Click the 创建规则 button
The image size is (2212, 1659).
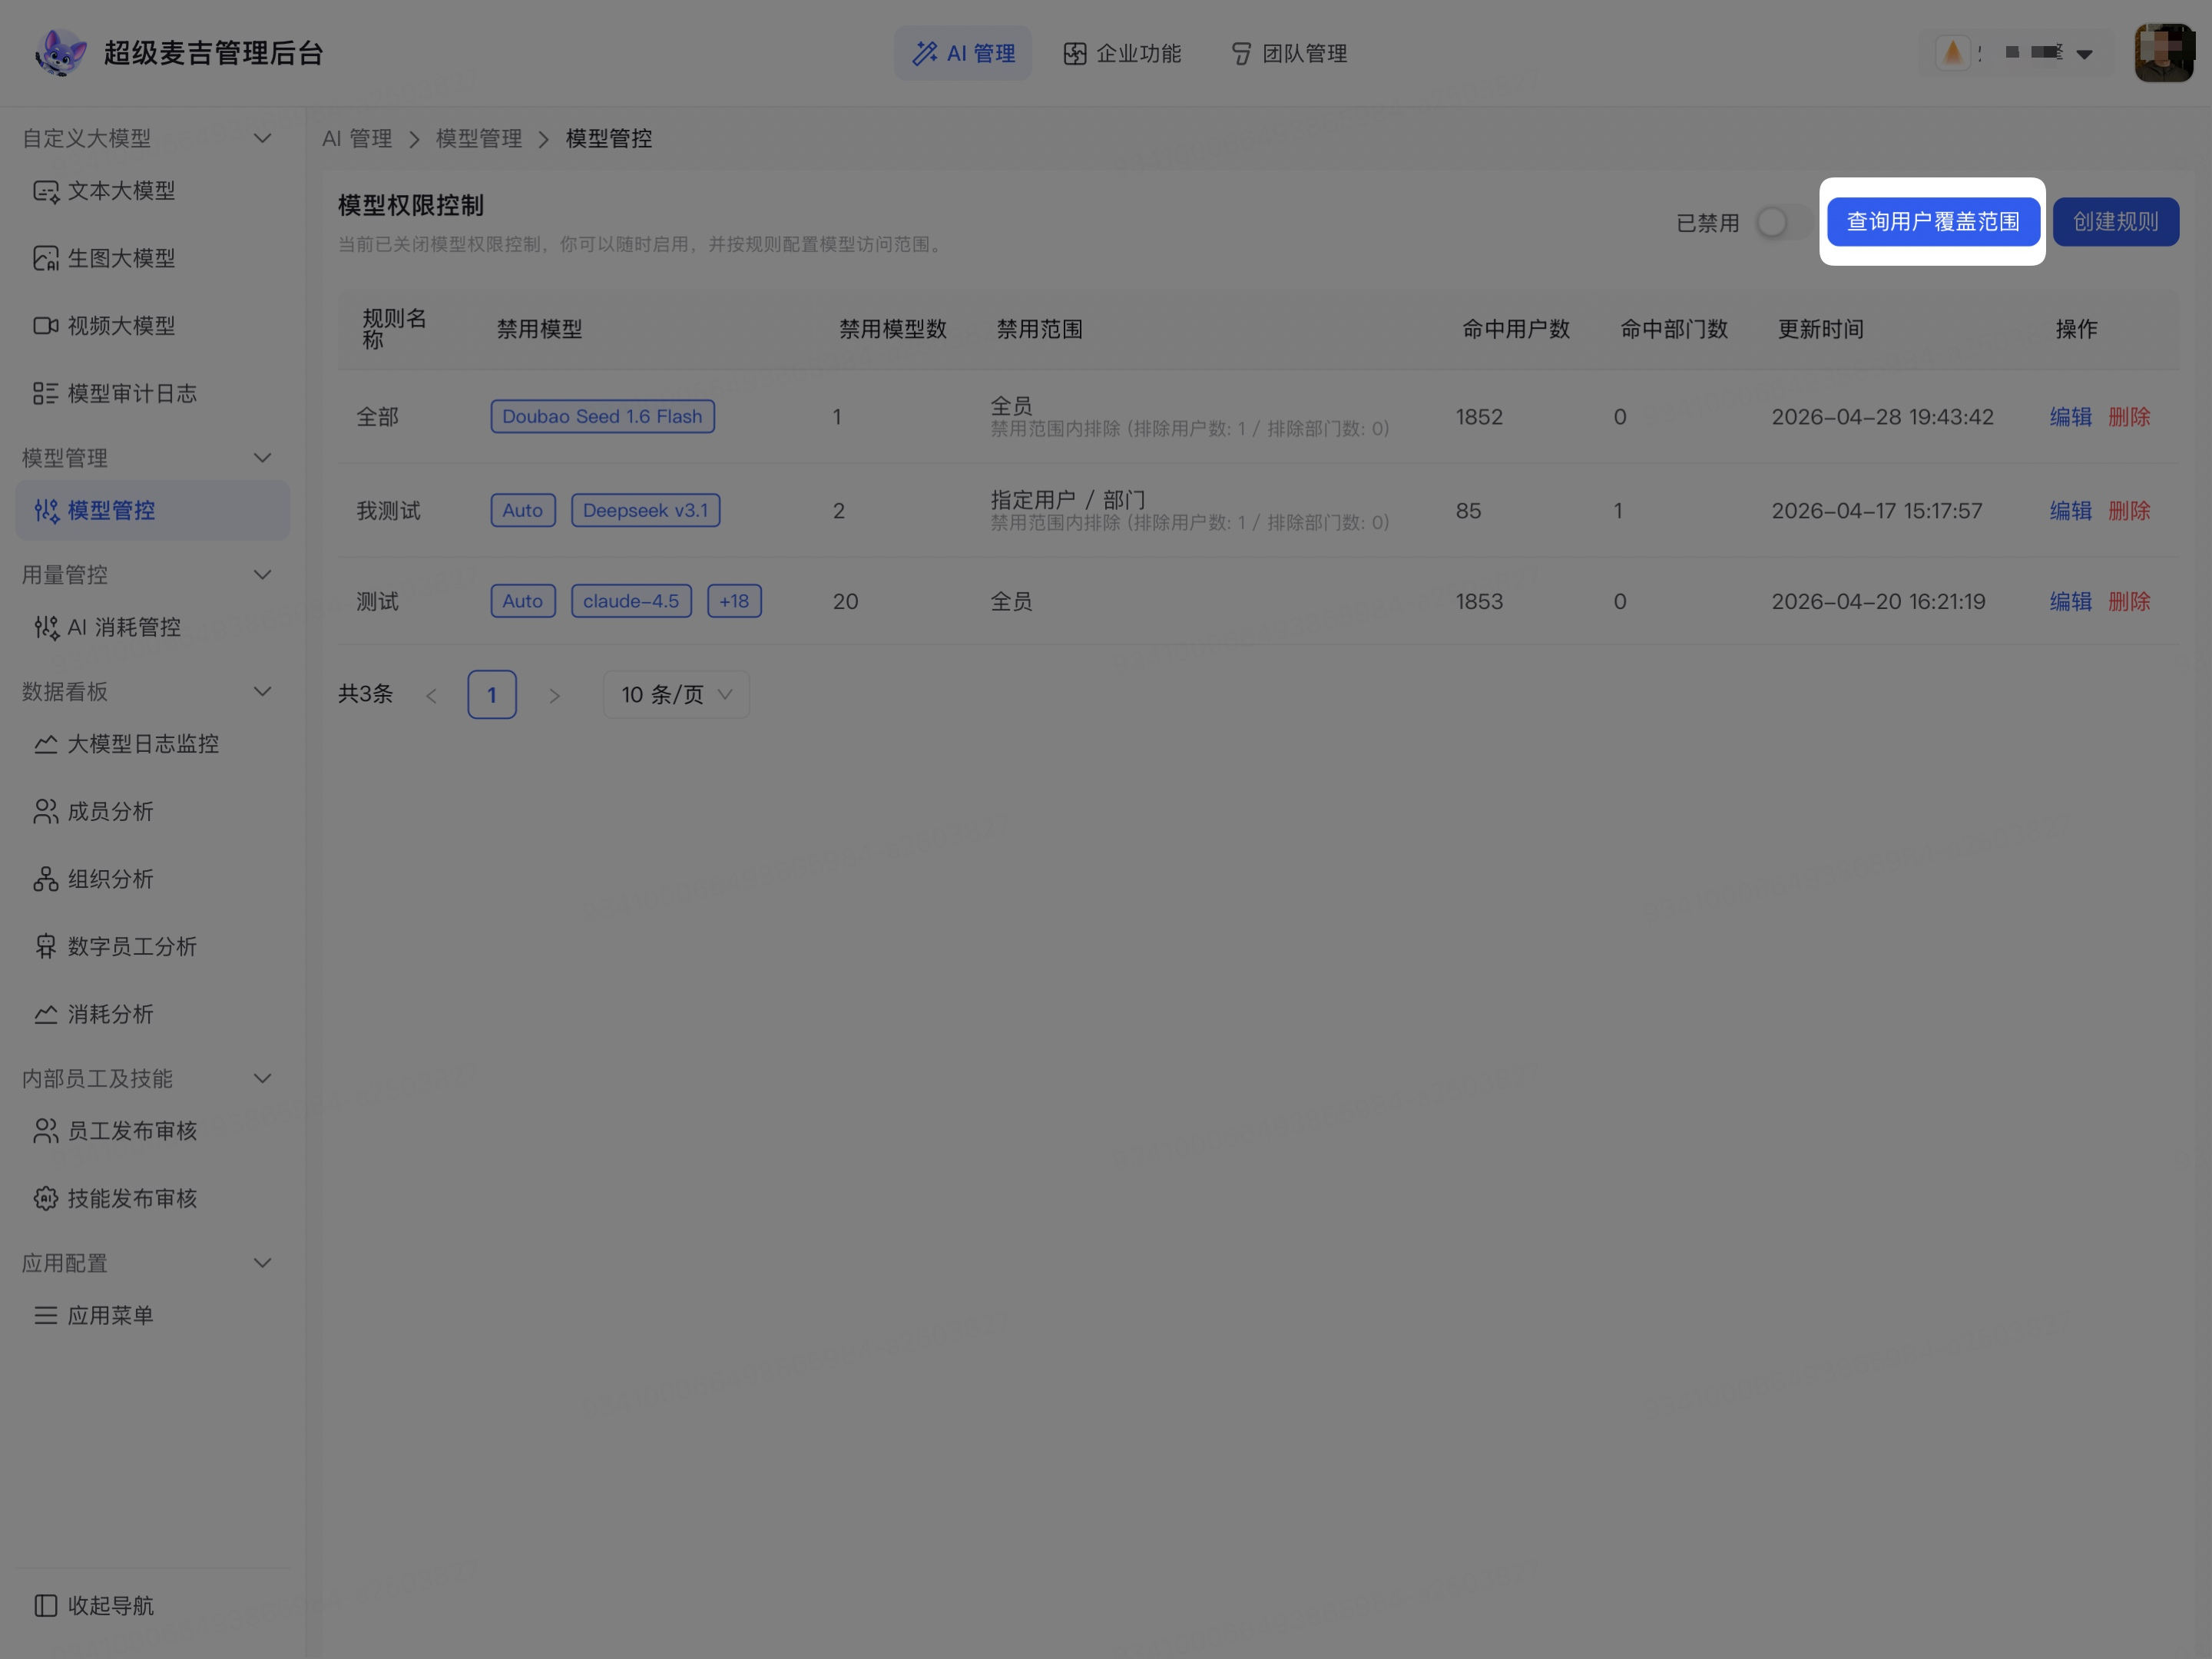click(2115, 222)
